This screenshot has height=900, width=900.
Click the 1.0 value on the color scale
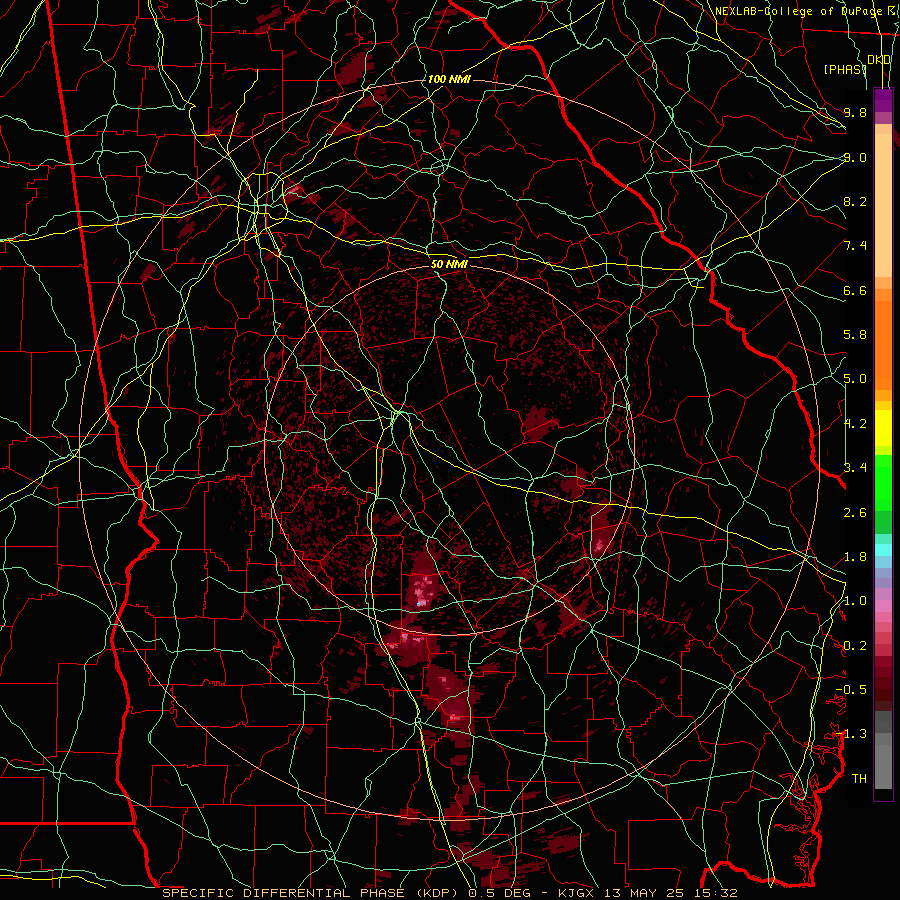click(855, 601)
